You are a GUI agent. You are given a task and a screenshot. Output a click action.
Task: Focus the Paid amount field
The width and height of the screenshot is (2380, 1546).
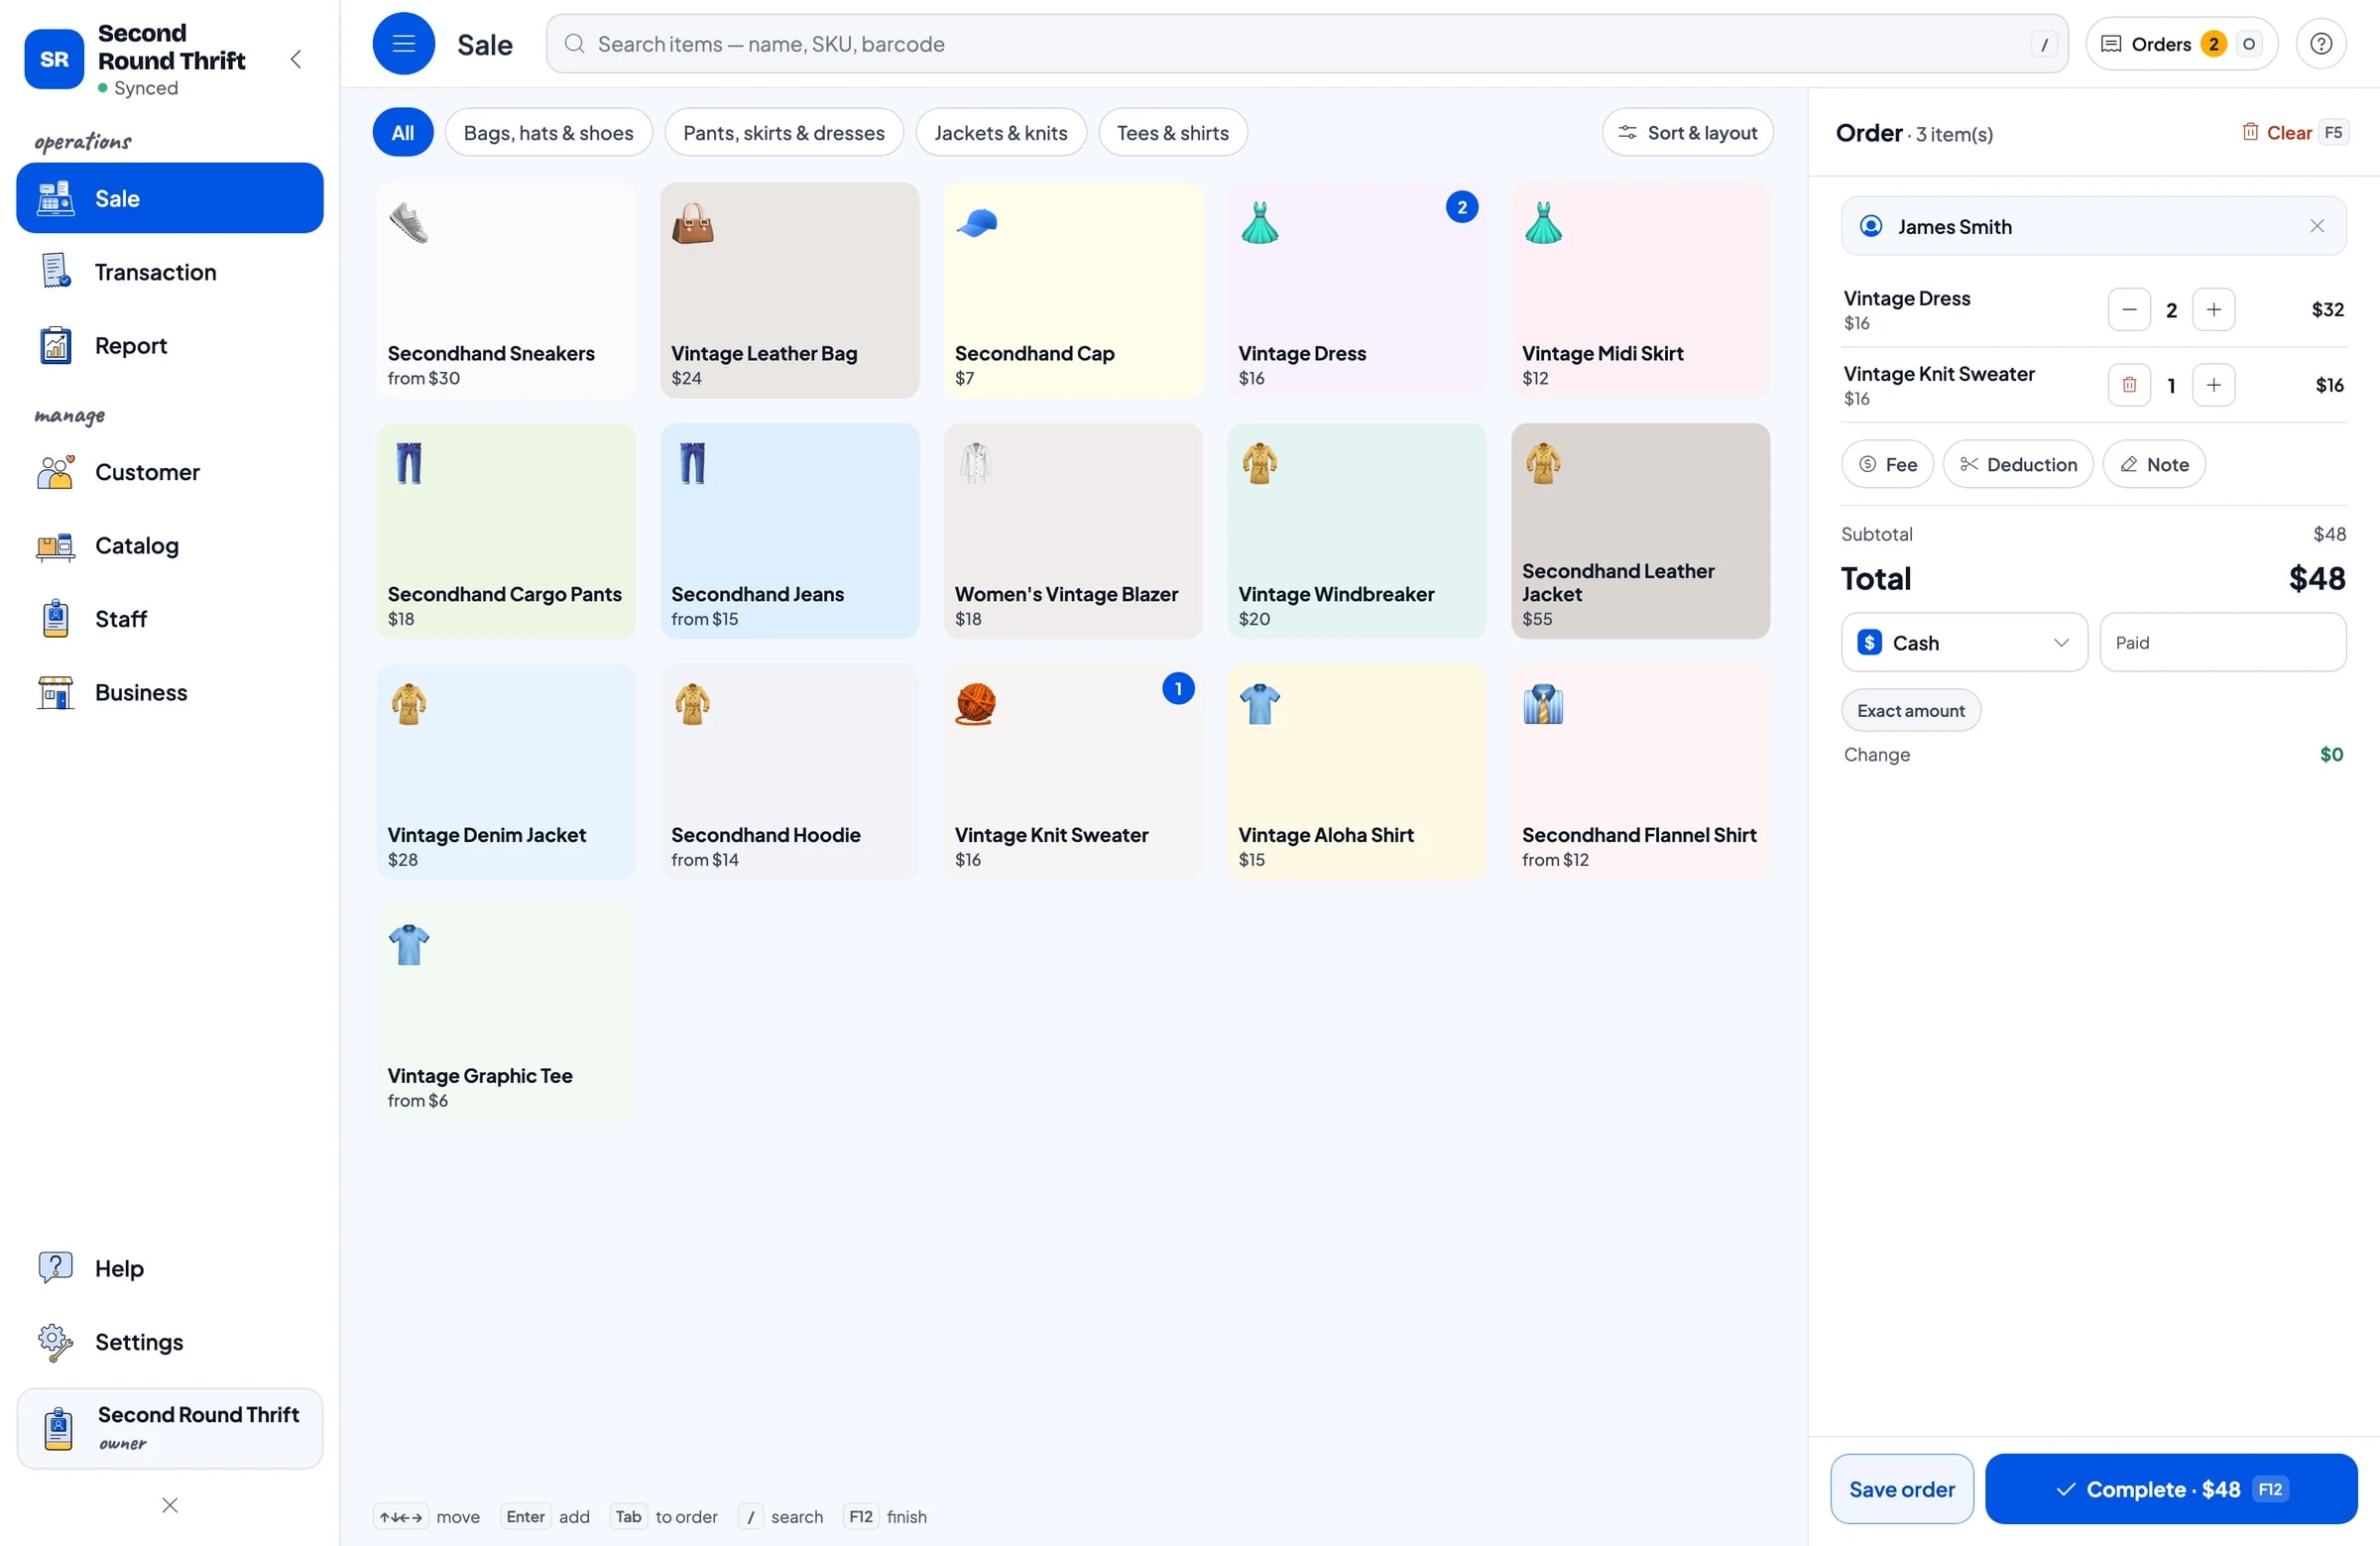click(x=2222, y=642)
